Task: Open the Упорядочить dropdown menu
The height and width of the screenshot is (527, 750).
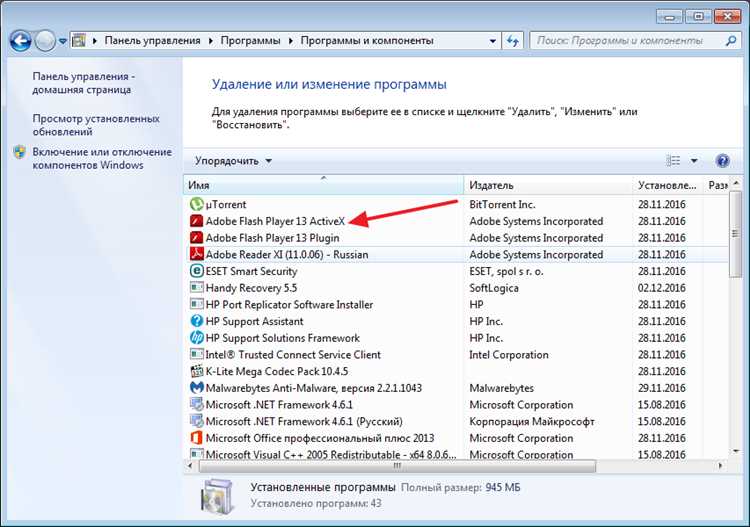Action: pos(233,160)
